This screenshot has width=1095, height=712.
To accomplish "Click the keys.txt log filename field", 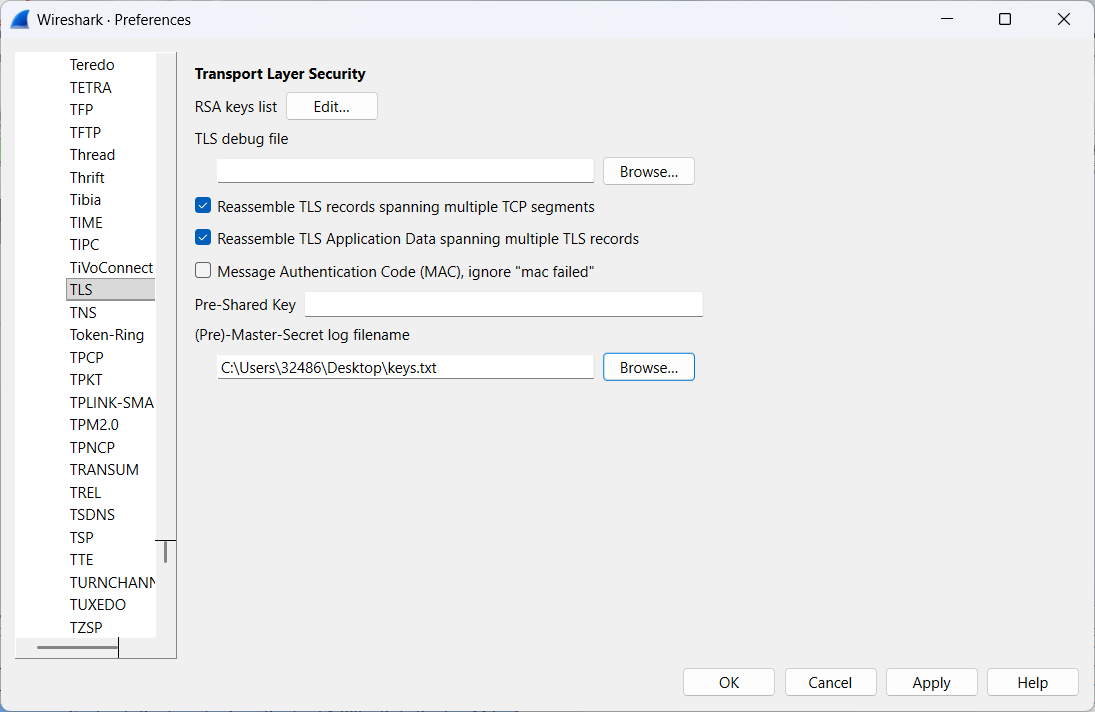I will (x=405, y=368).
